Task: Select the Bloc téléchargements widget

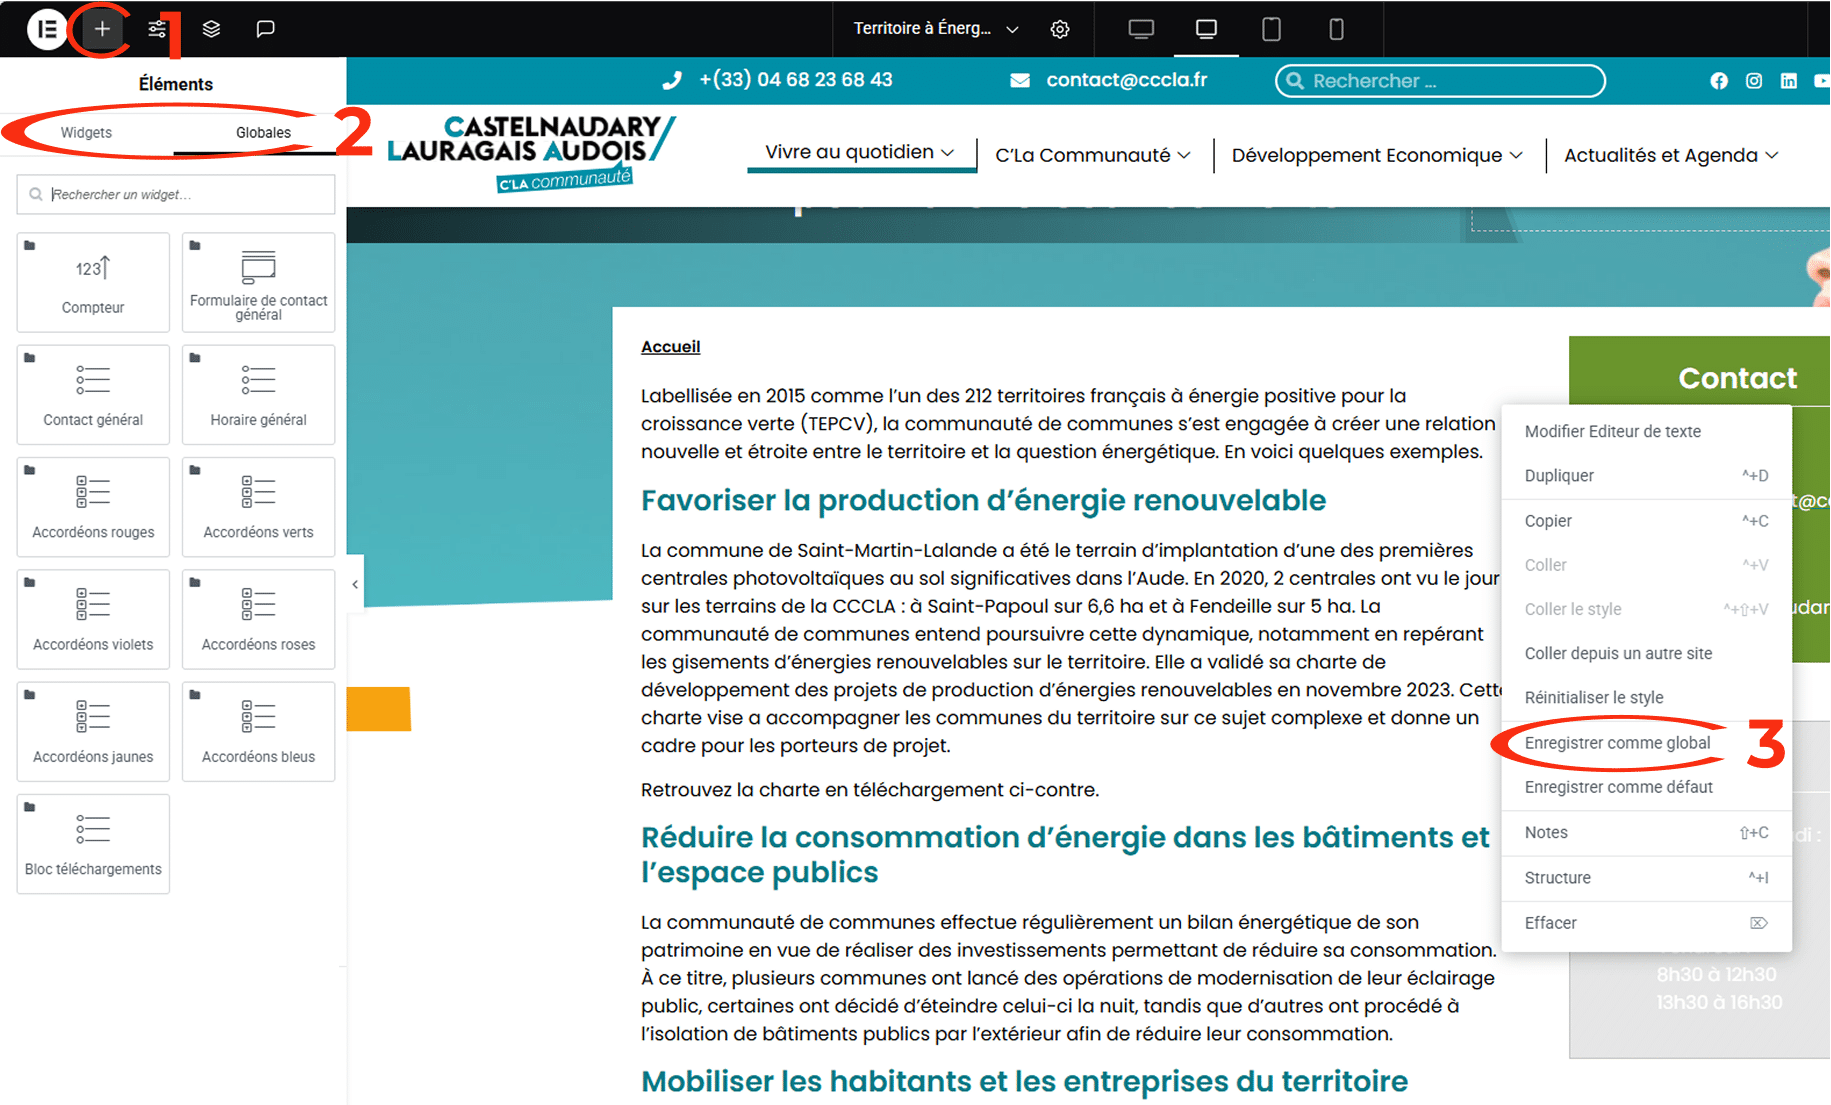Action: [x=93, y=843]
